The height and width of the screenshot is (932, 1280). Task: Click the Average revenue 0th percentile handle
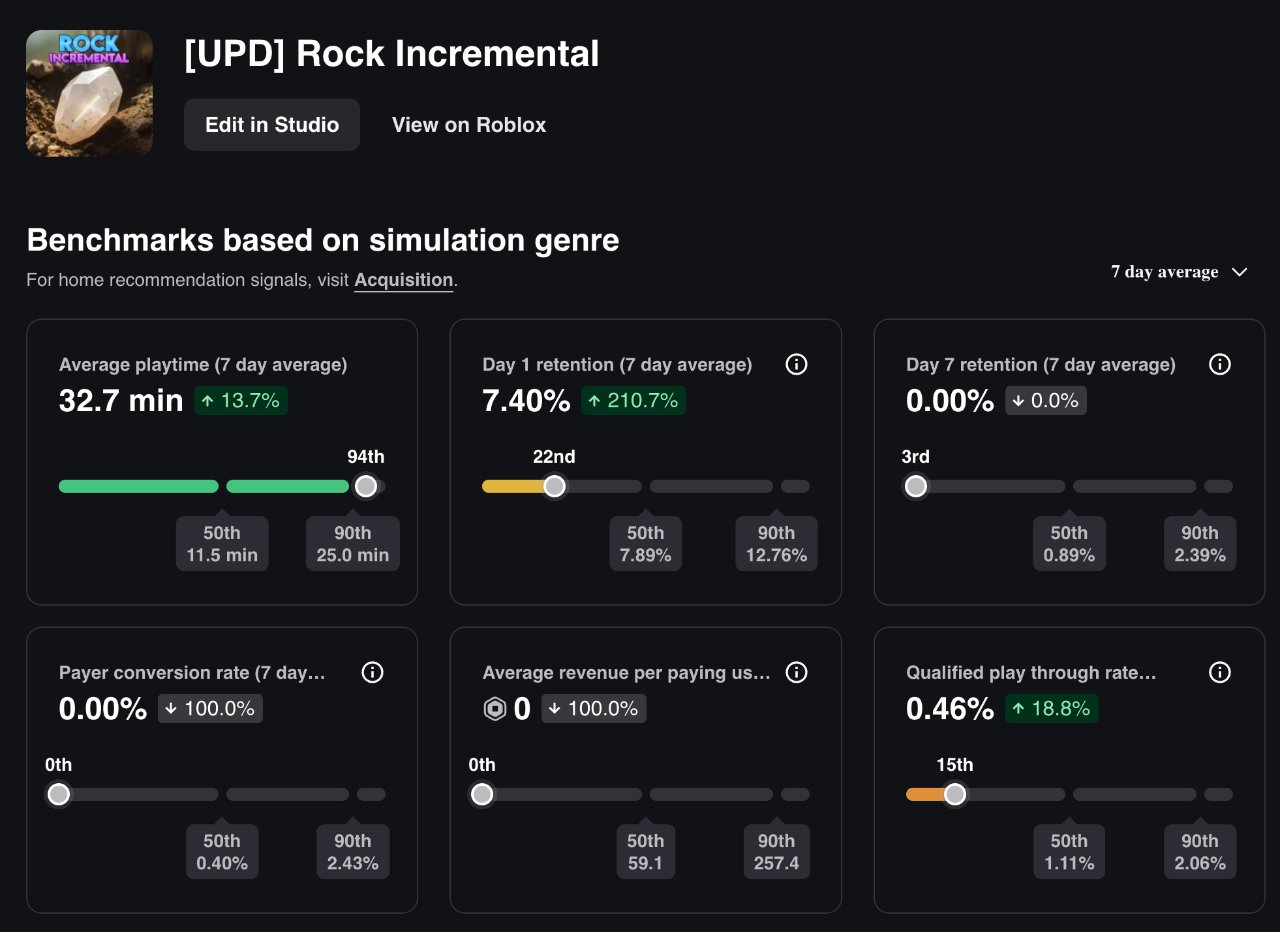tap(482, 794)
